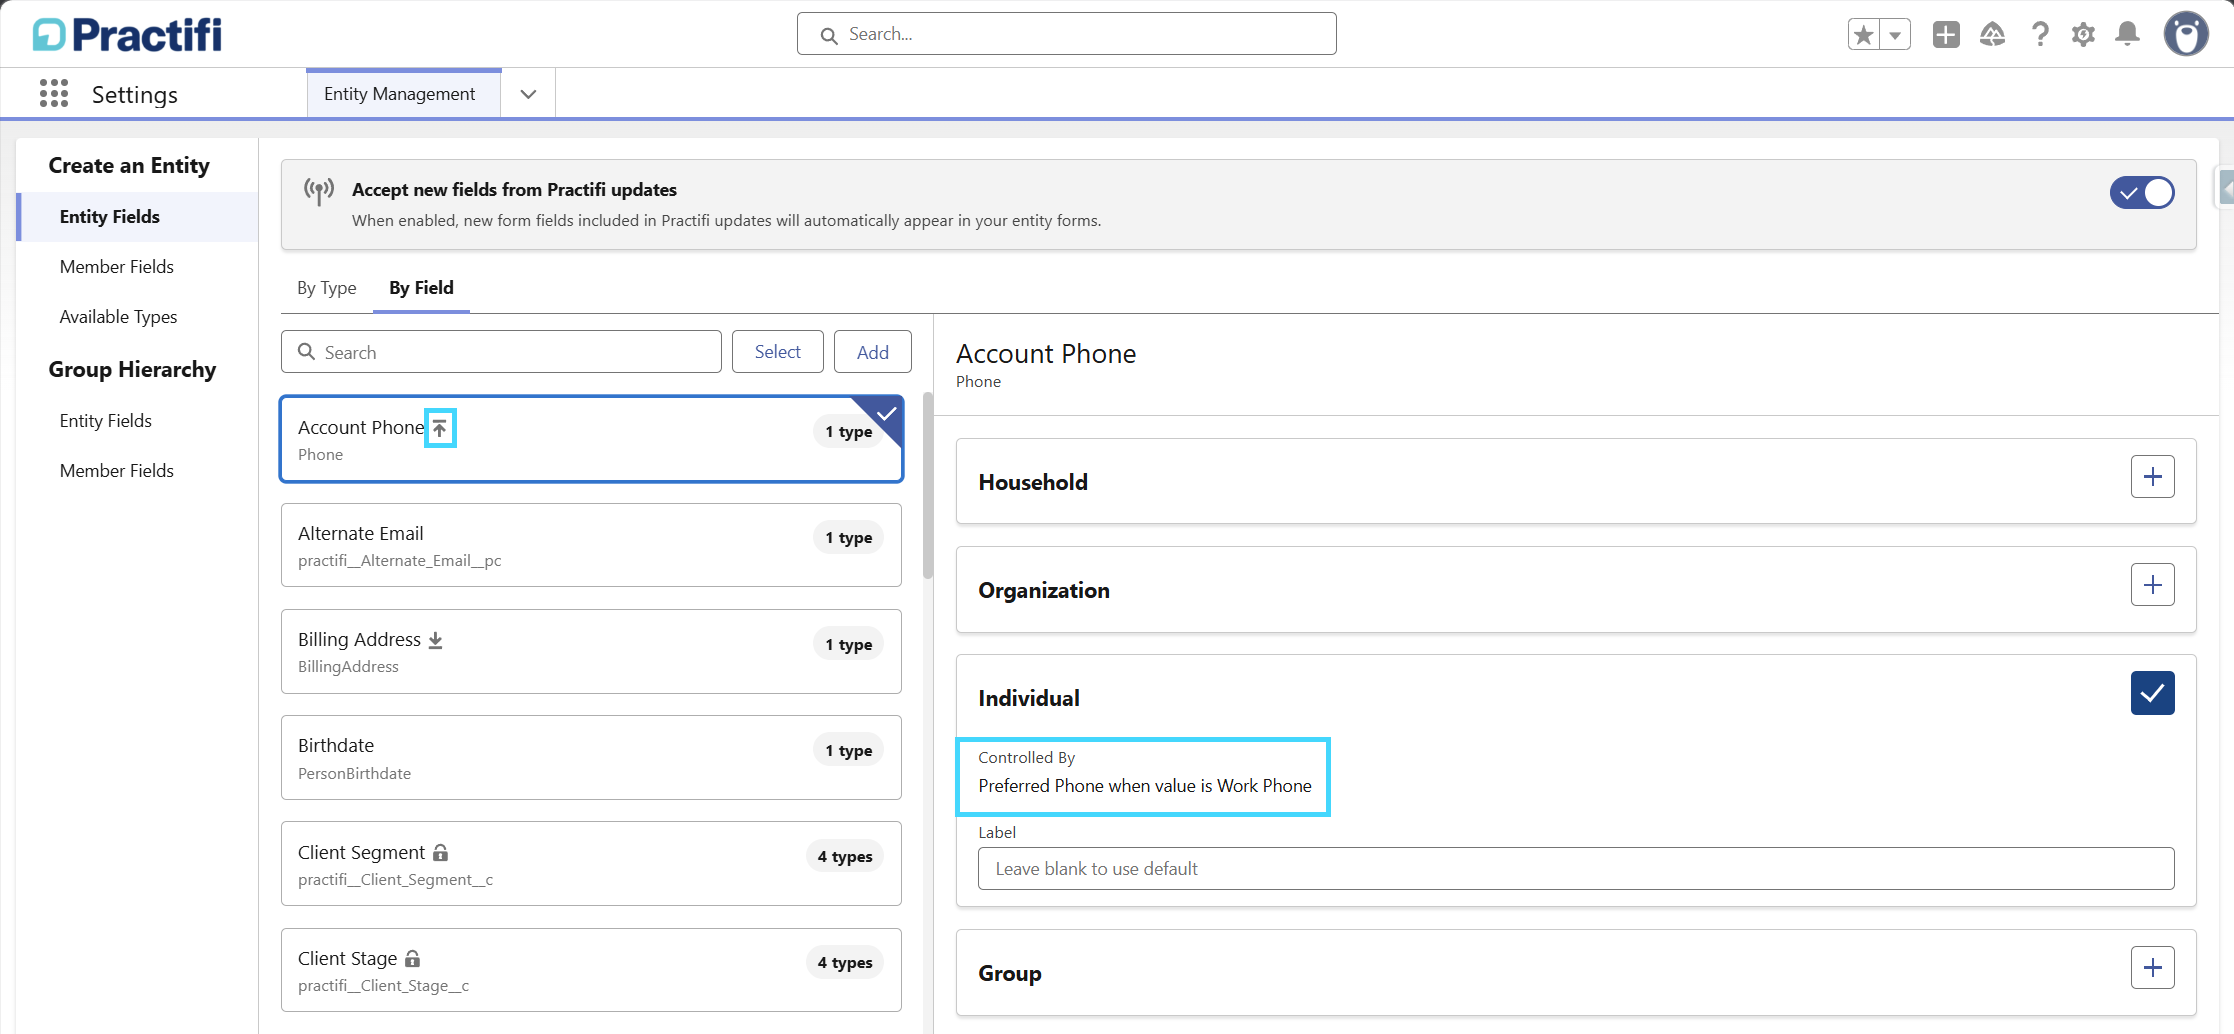
Task: Click the magnifier icon in the field Search box
Action: click(307, 352)
